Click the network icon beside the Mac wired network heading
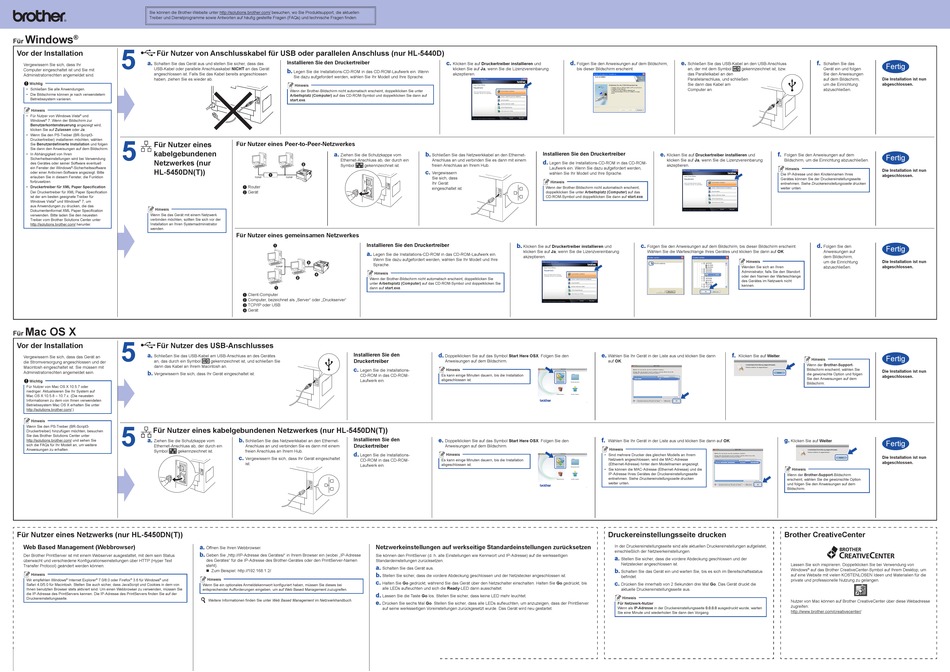950x672 pixels. 146,431
